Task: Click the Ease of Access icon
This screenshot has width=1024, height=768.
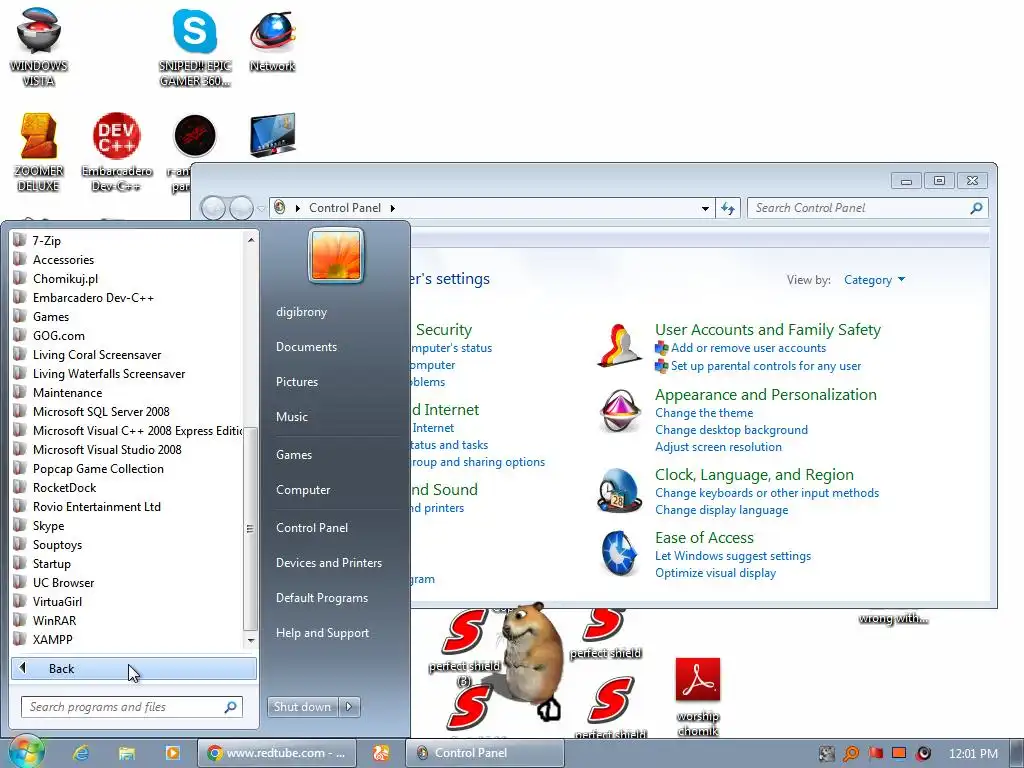Action: 619,552
